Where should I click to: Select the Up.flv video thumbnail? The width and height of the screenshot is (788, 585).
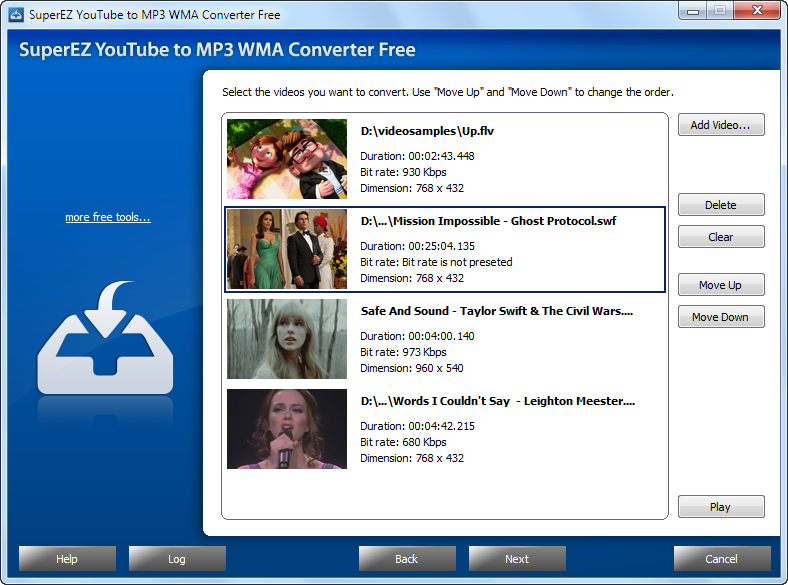tap(287, 159)
